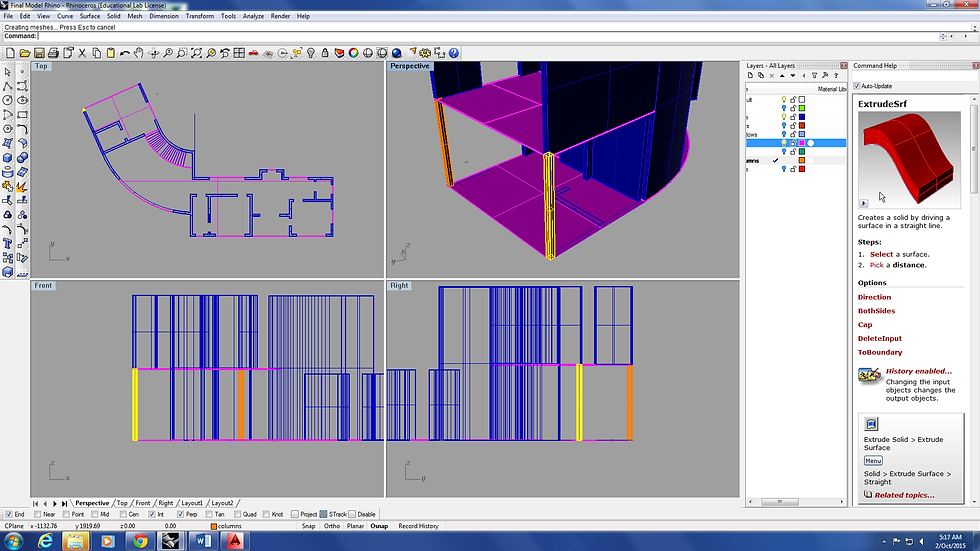
Task: Click in the Command input field
Action: [488, 36]
